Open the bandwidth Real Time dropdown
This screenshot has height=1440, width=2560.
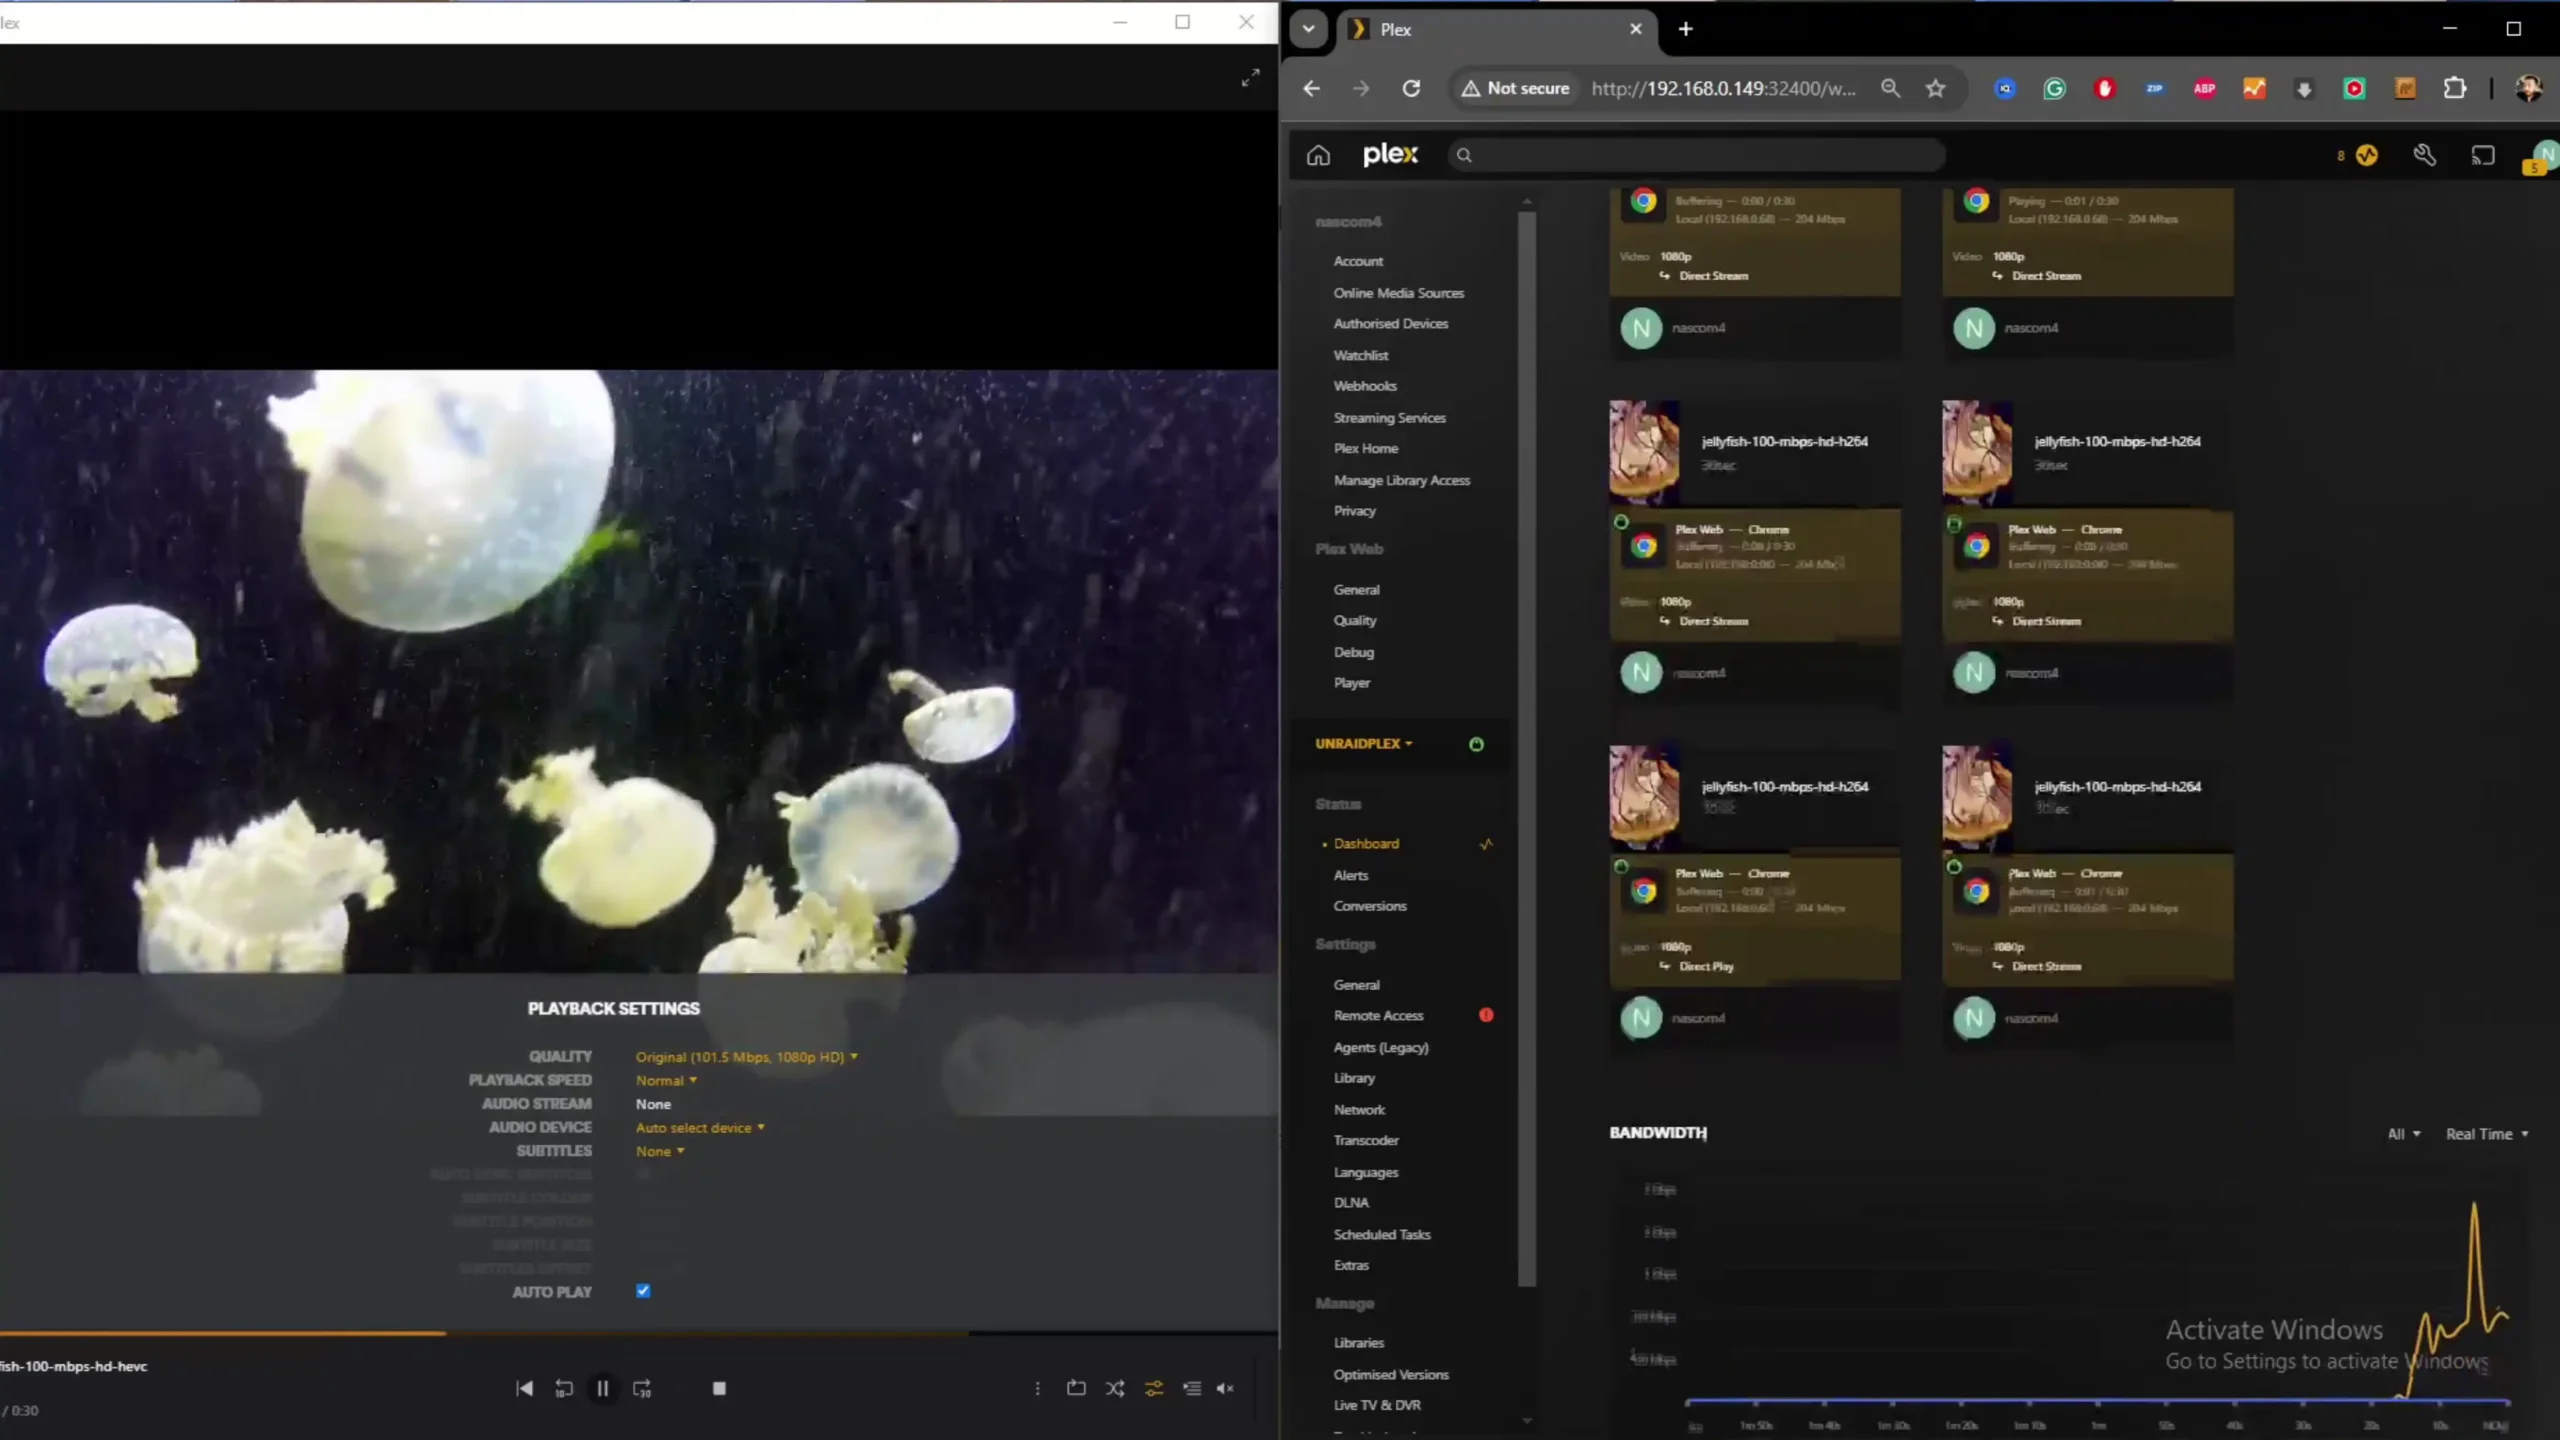(2487, 1134)
